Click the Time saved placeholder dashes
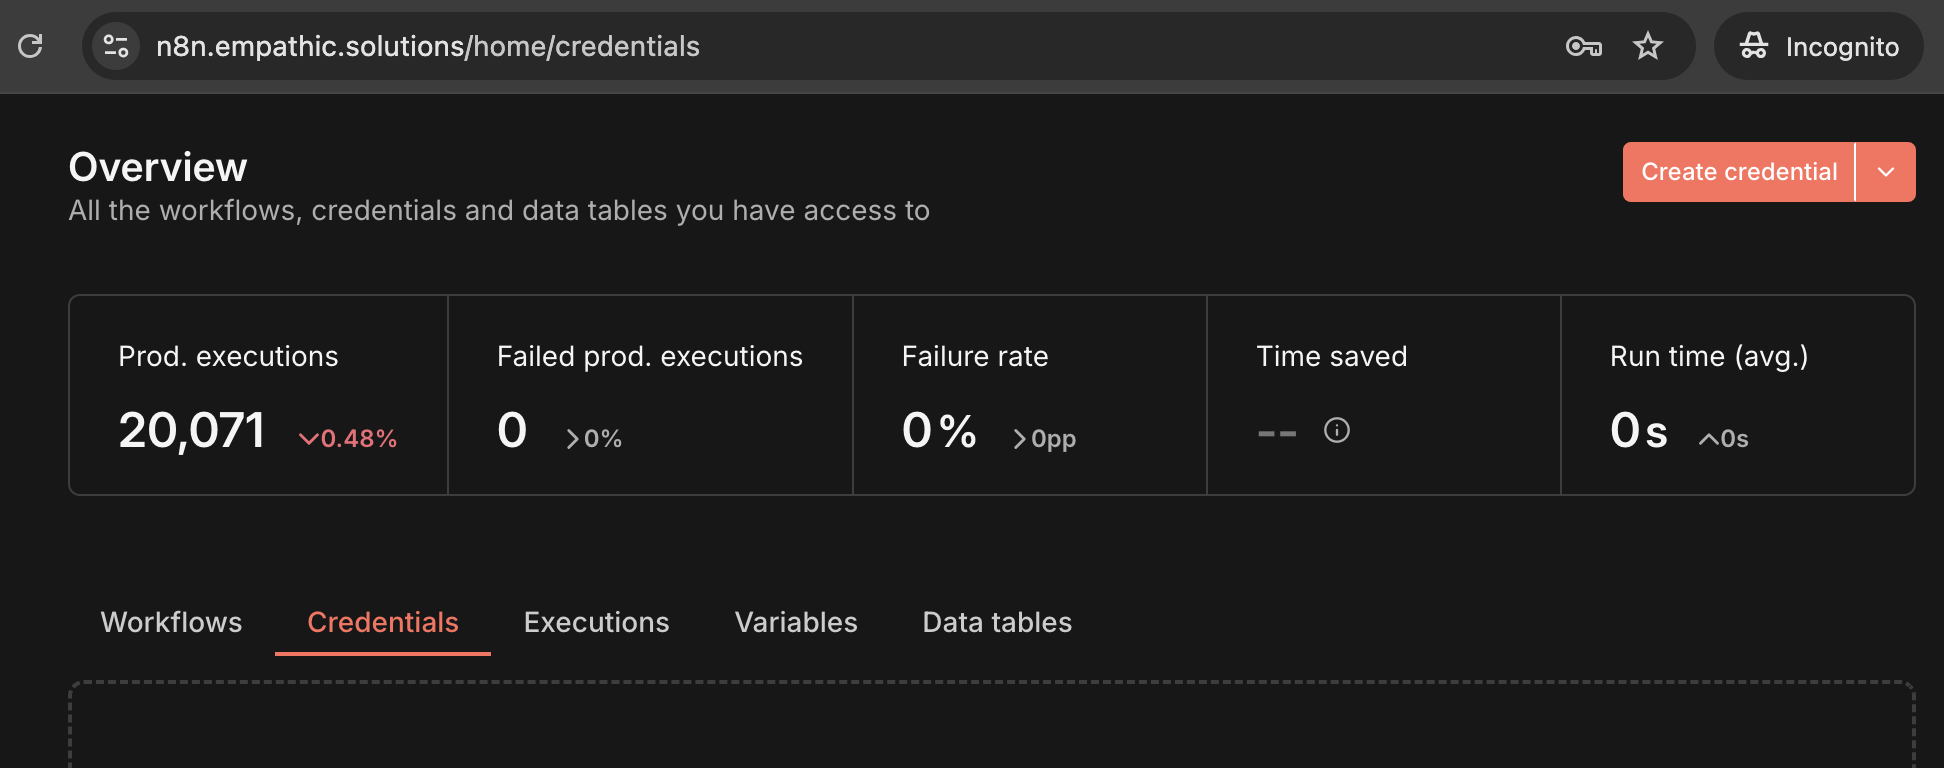The image size is (1944, 768). (x=1277, y=430)
